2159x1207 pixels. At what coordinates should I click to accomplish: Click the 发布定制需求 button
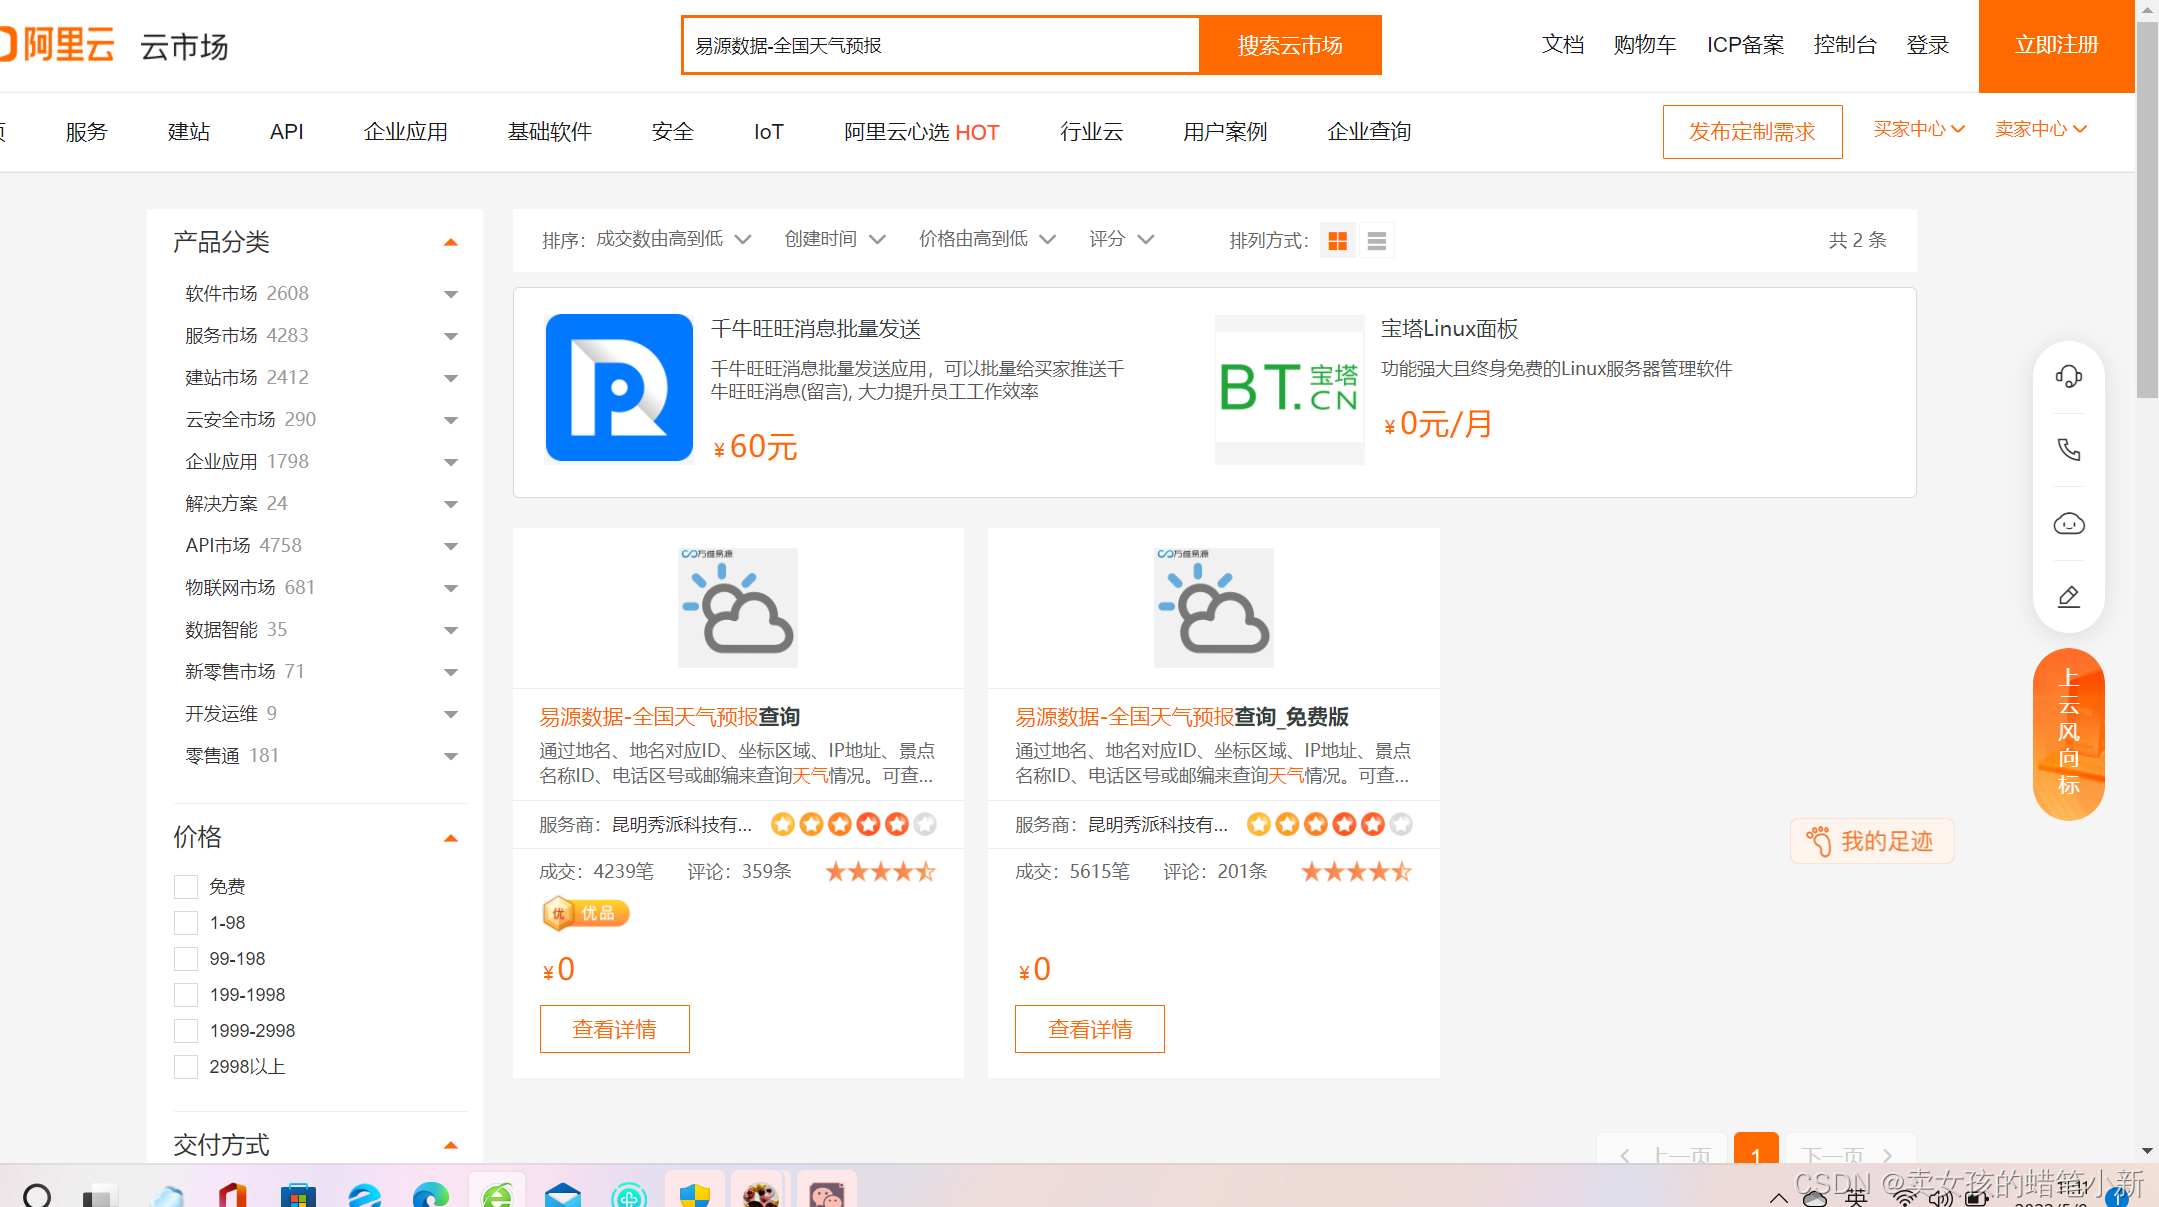pos(1752,132)
